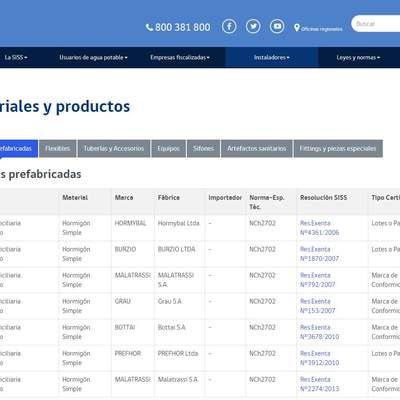This screenshot has height=400, width=400.
Task: Expand Leyes y normas menu
Action: tap(358, 57)
